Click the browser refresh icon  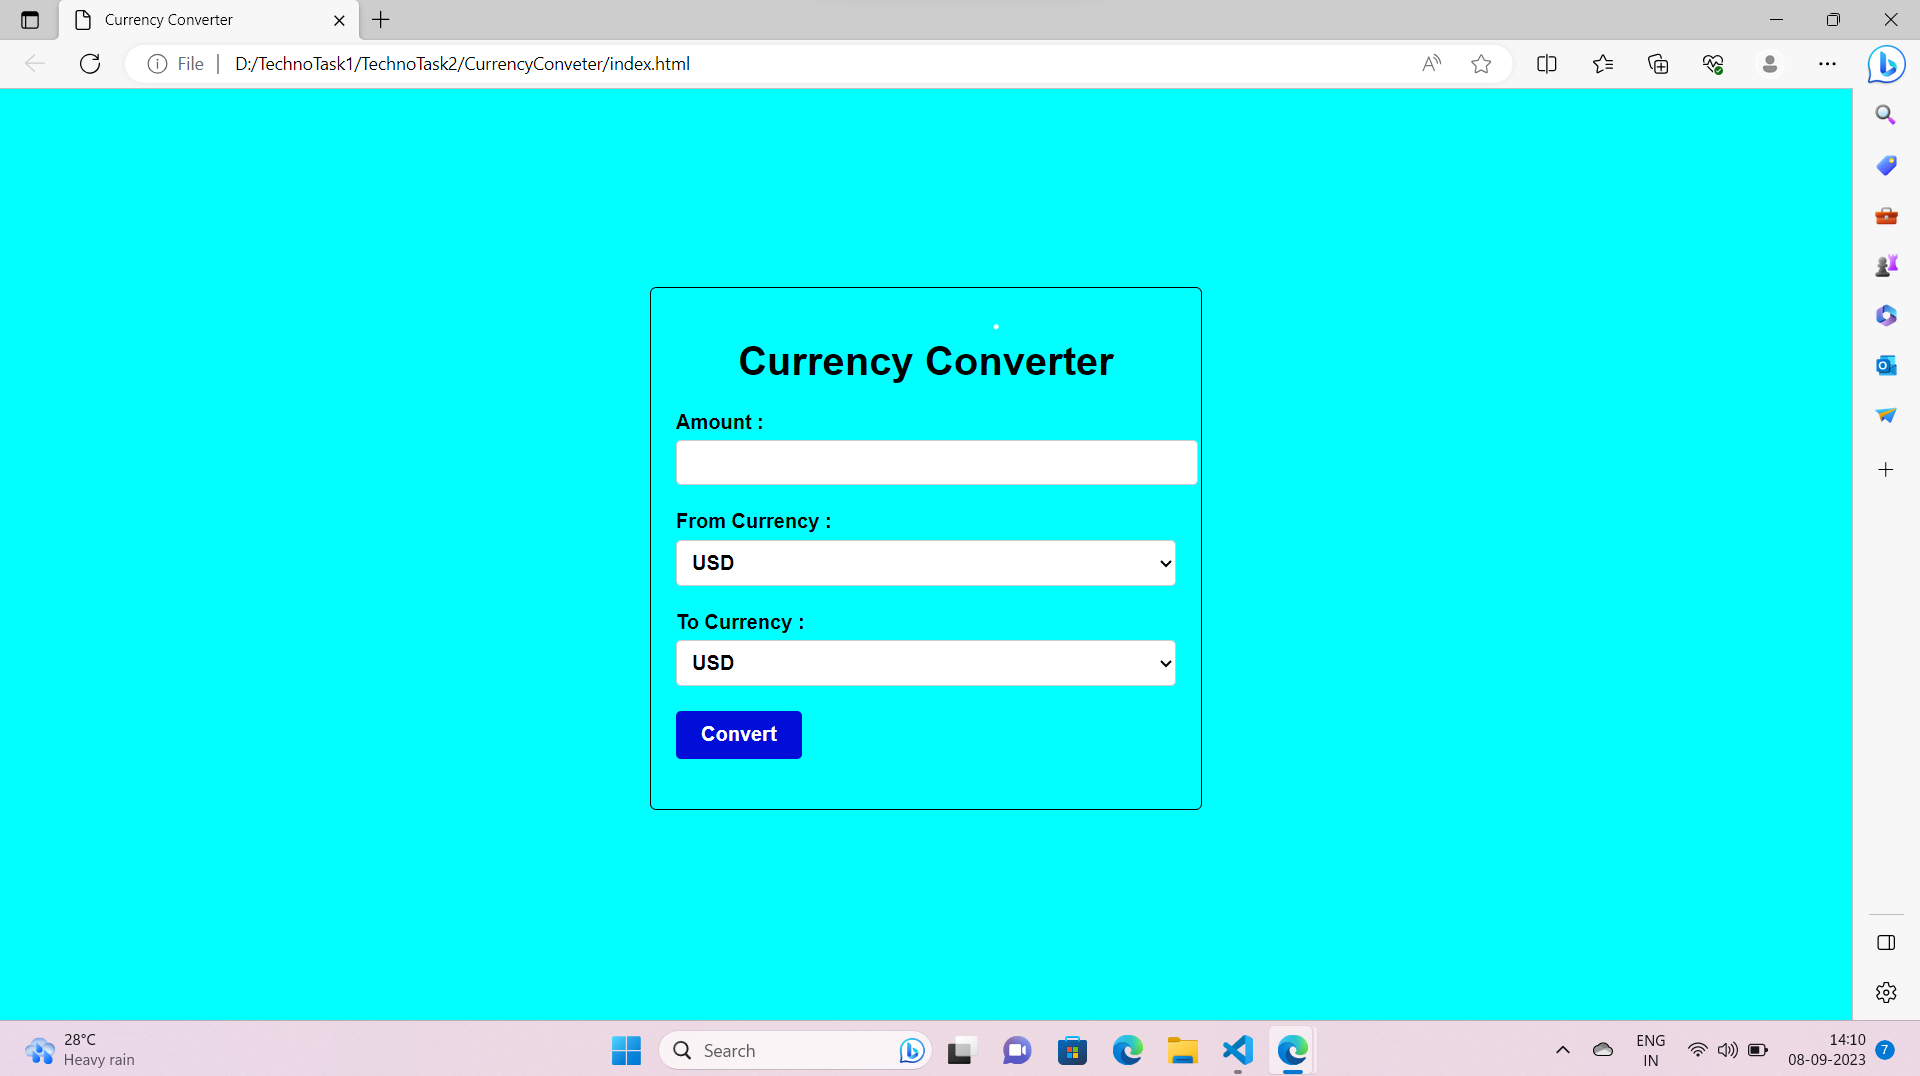90,64
